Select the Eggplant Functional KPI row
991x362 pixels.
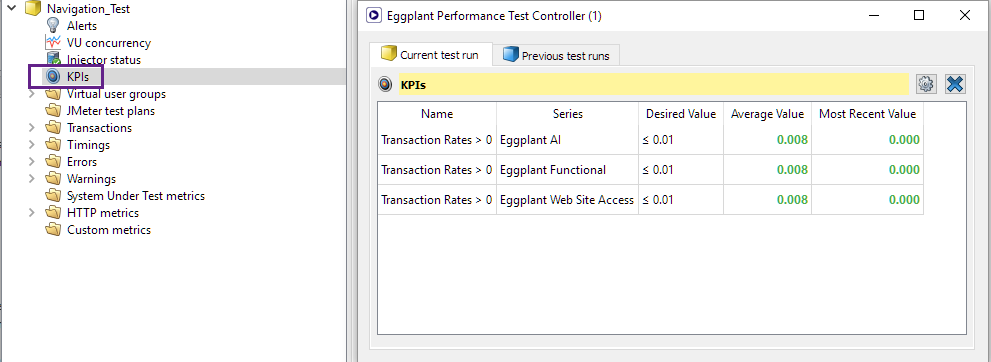[x=650, y=170]
